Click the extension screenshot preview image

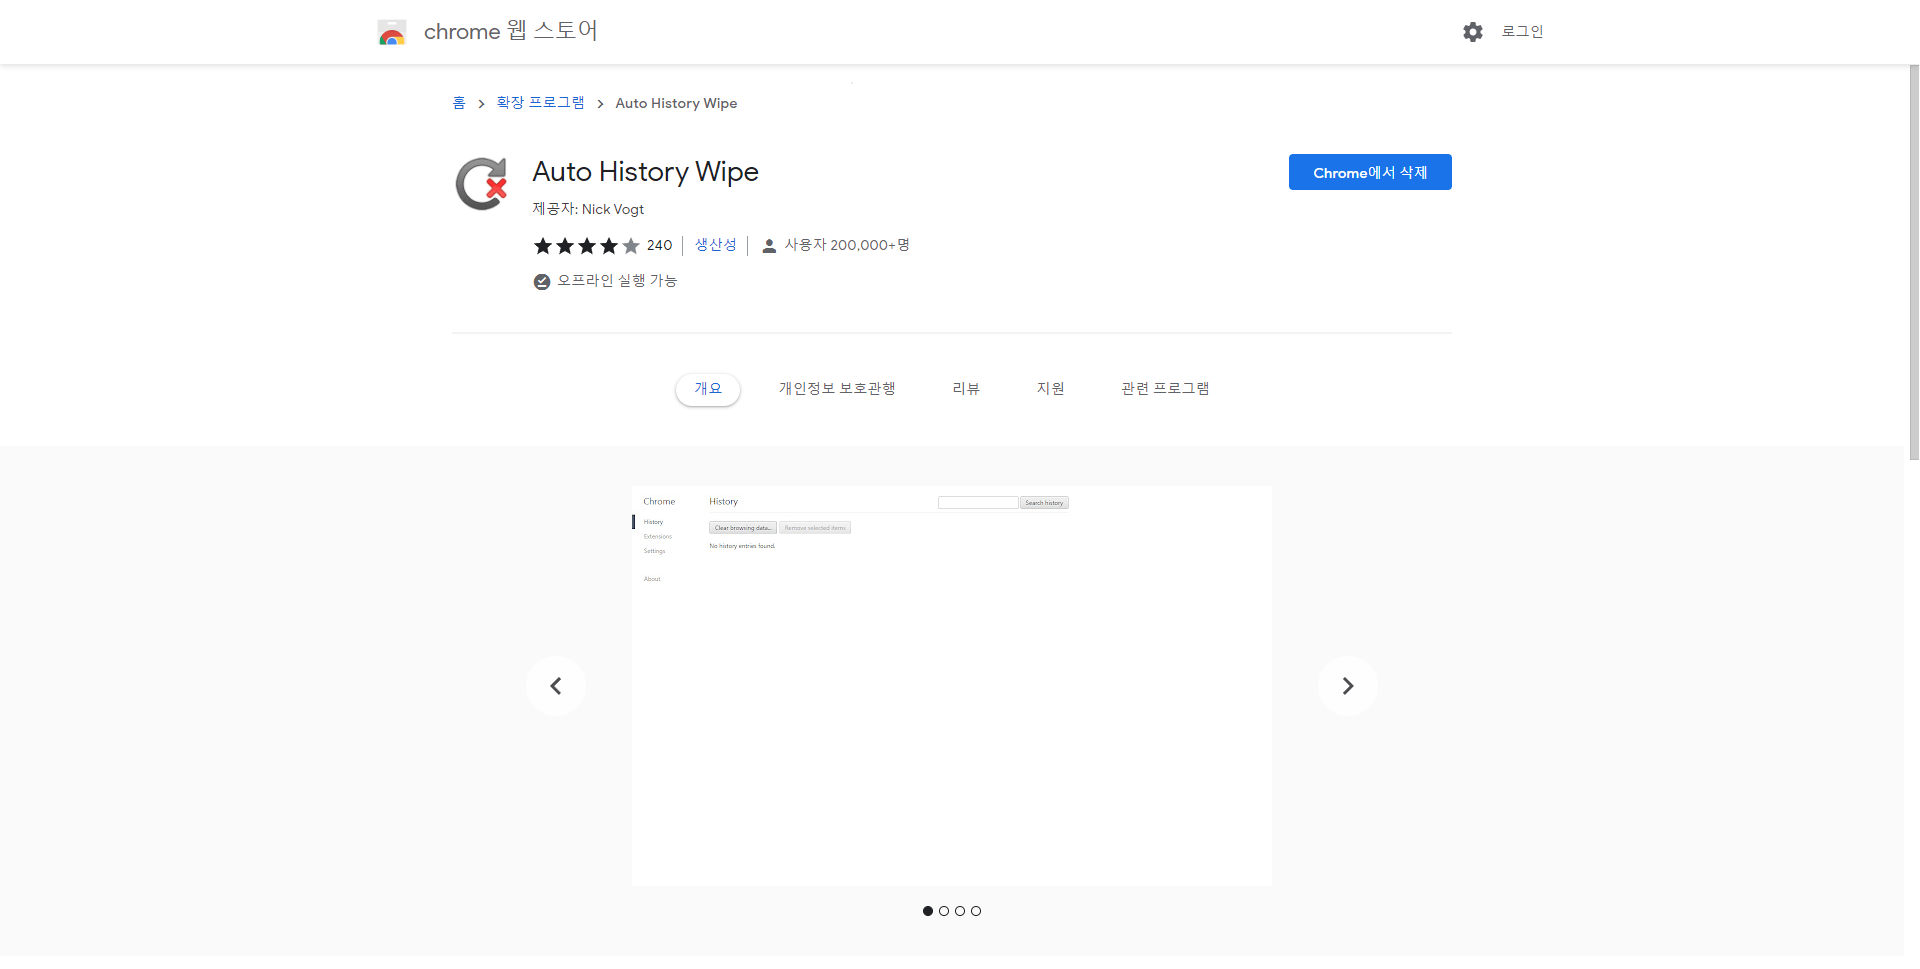(x=952, y=686)
